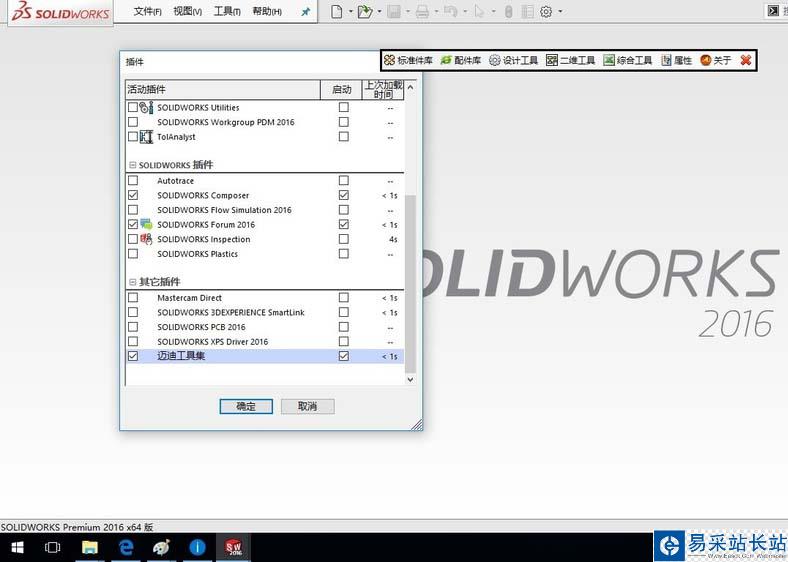Click the command prompt icon at top right
Screen dimensions: 788x562
click(773, 11)
